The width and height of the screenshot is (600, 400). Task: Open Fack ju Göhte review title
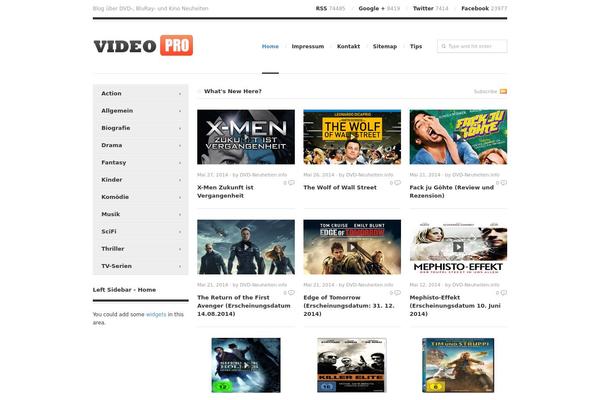point(452,191)
